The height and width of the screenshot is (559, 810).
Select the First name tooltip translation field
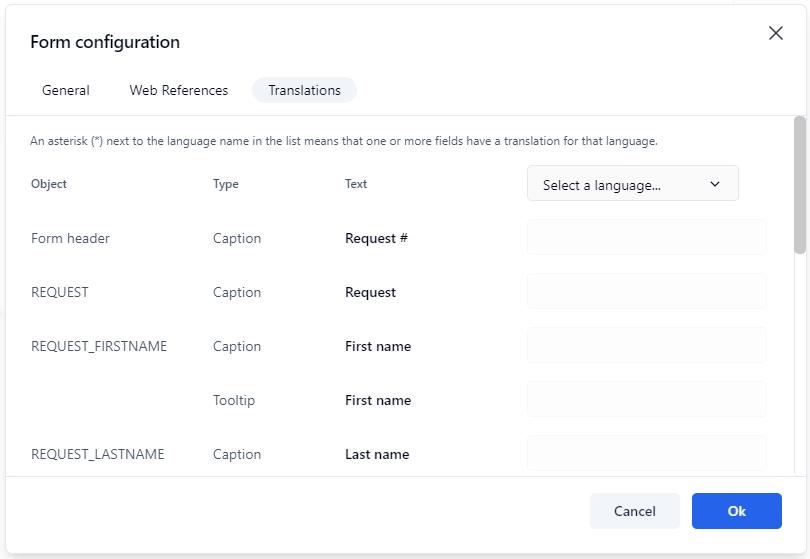tap(646, 400)
